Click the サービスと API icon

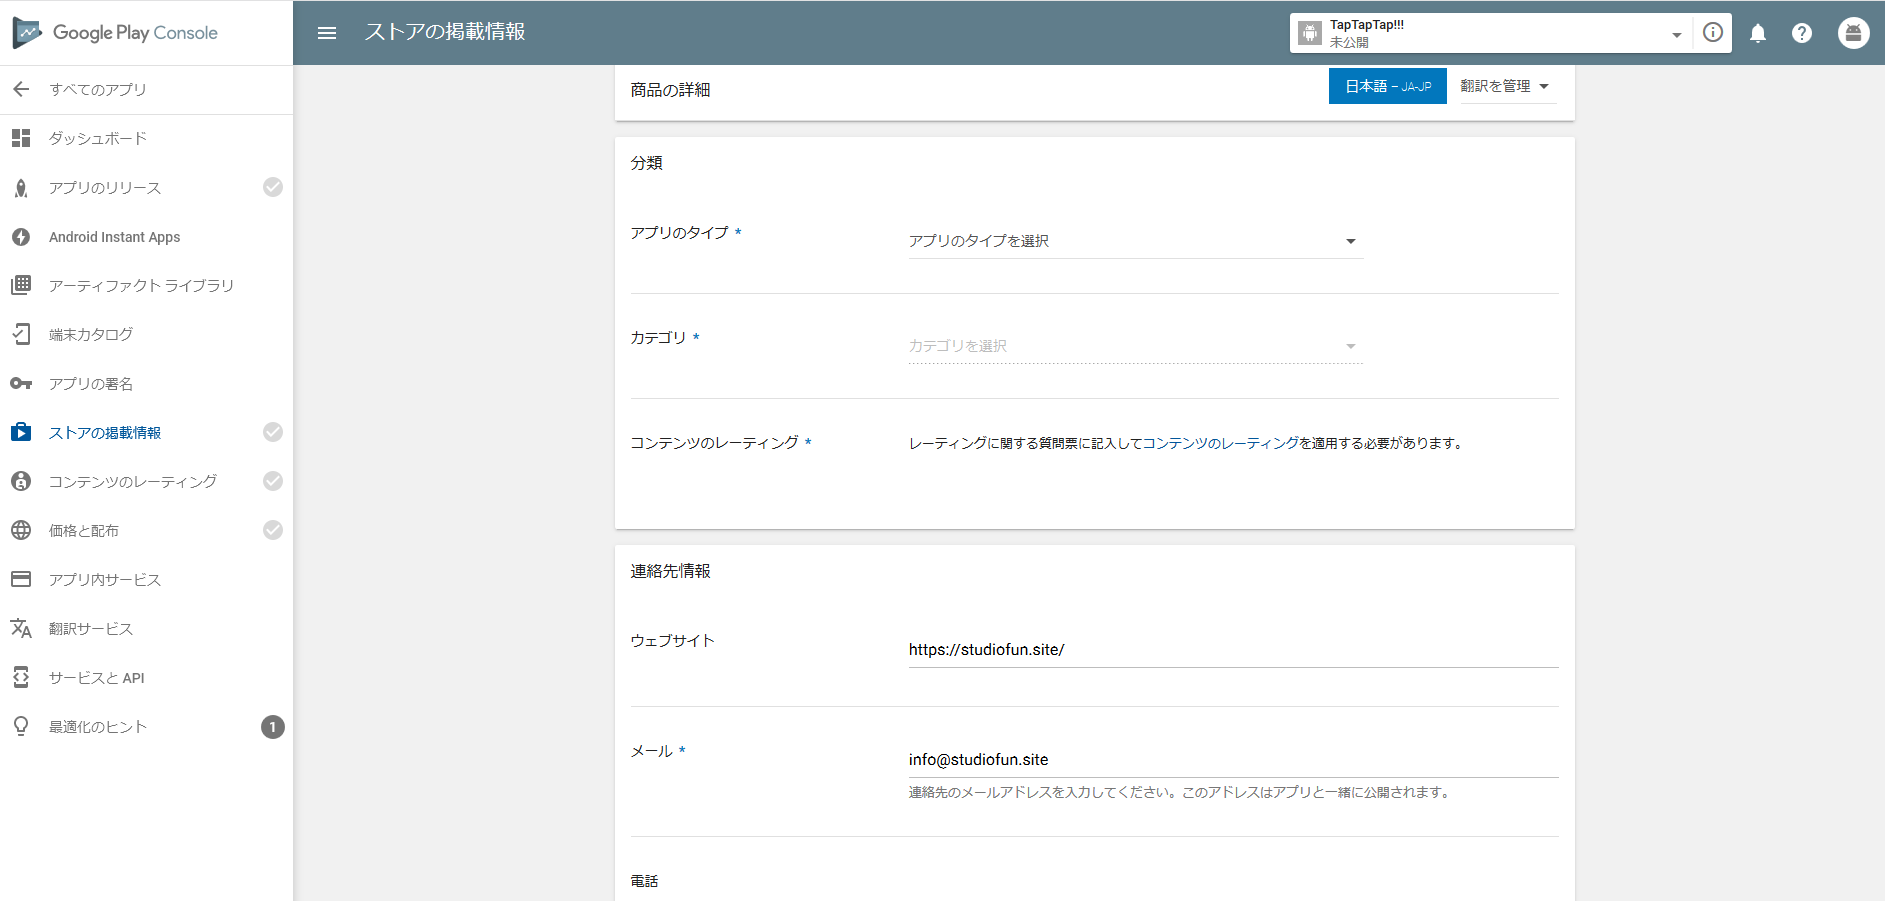[21, 677]
